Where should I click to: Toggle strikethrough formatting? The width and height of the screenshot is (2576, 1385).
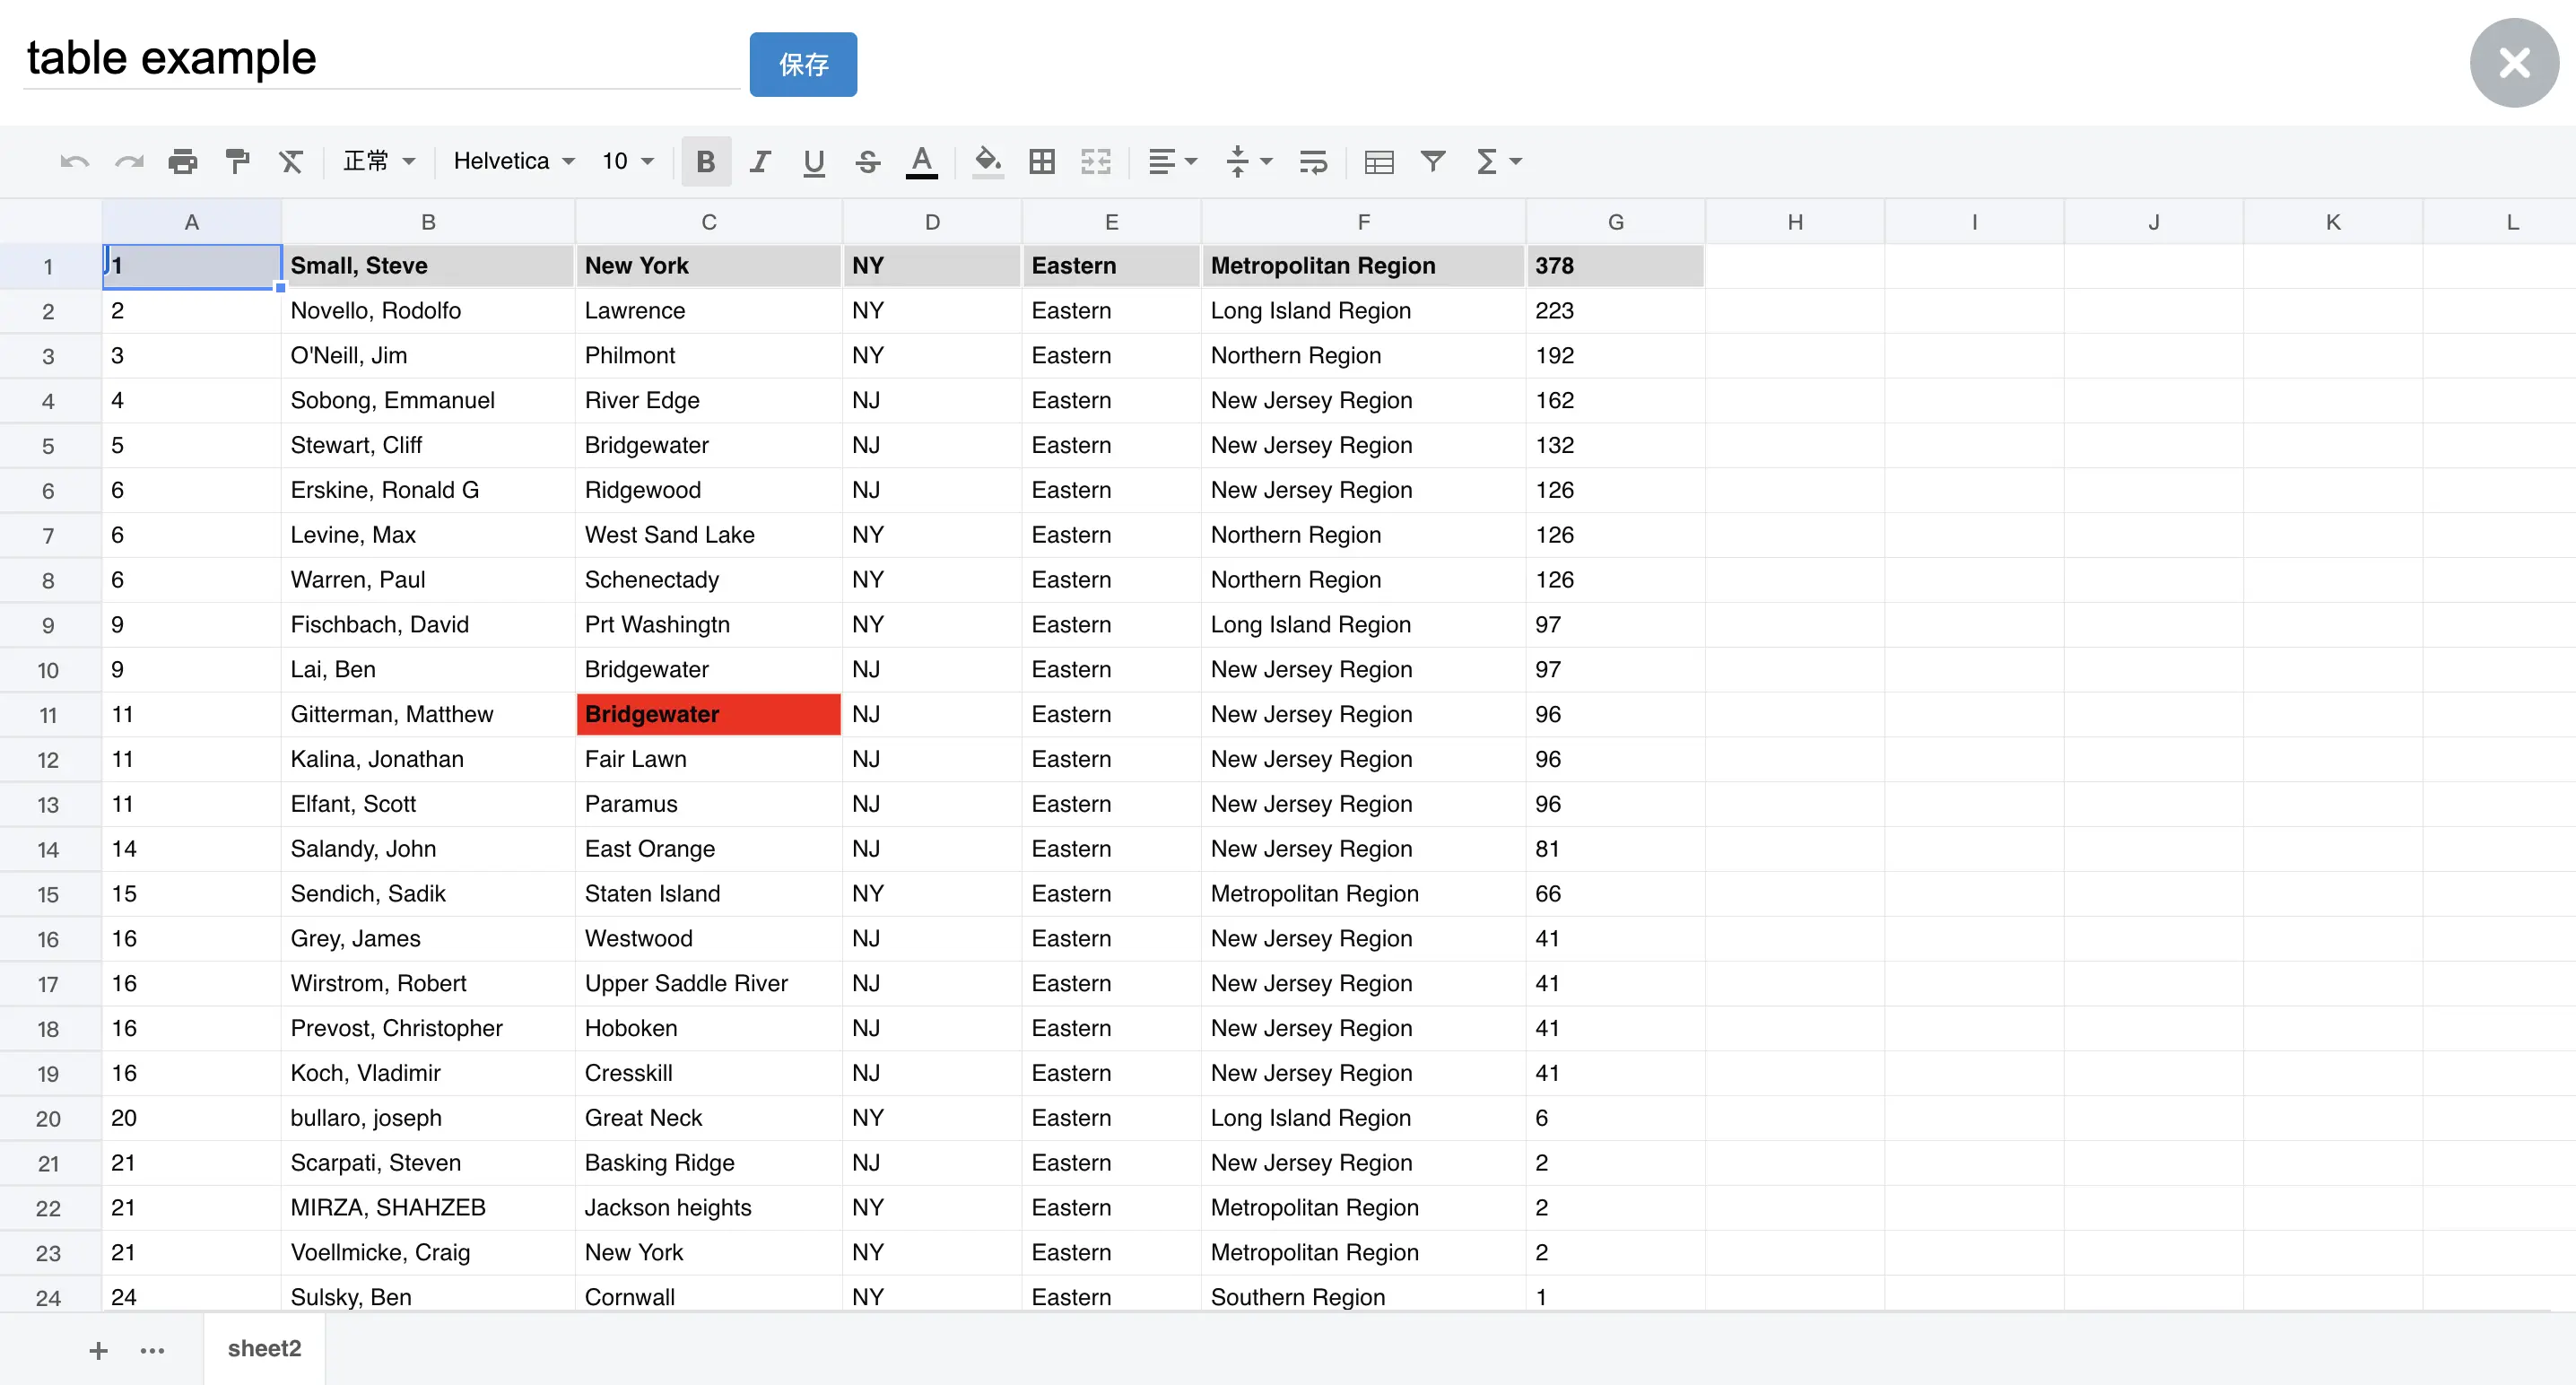click(x=868, y=162)
